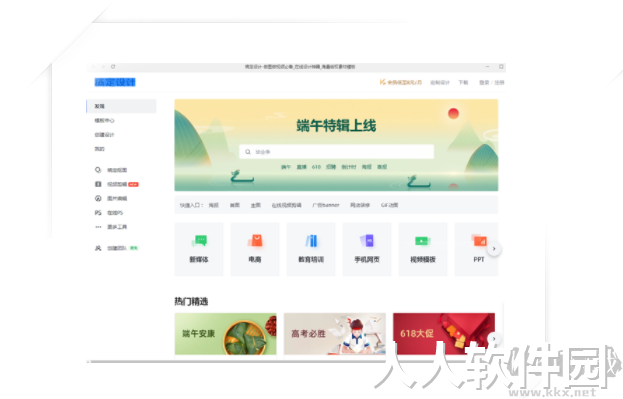Go back with the browser back arrow
Screen dimensions: 623x399
click(94, 66)
